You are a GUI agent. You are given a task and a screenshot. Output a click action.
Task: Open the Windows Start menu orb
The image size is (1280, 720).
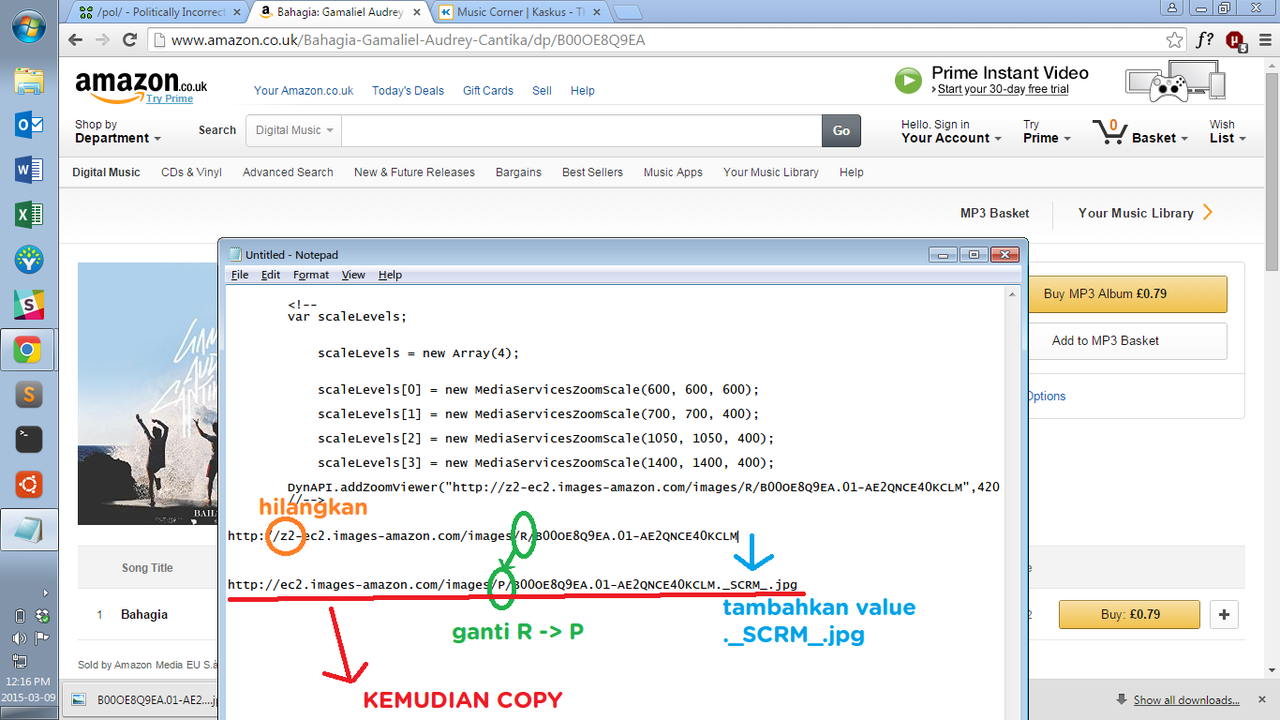point(28,27)
